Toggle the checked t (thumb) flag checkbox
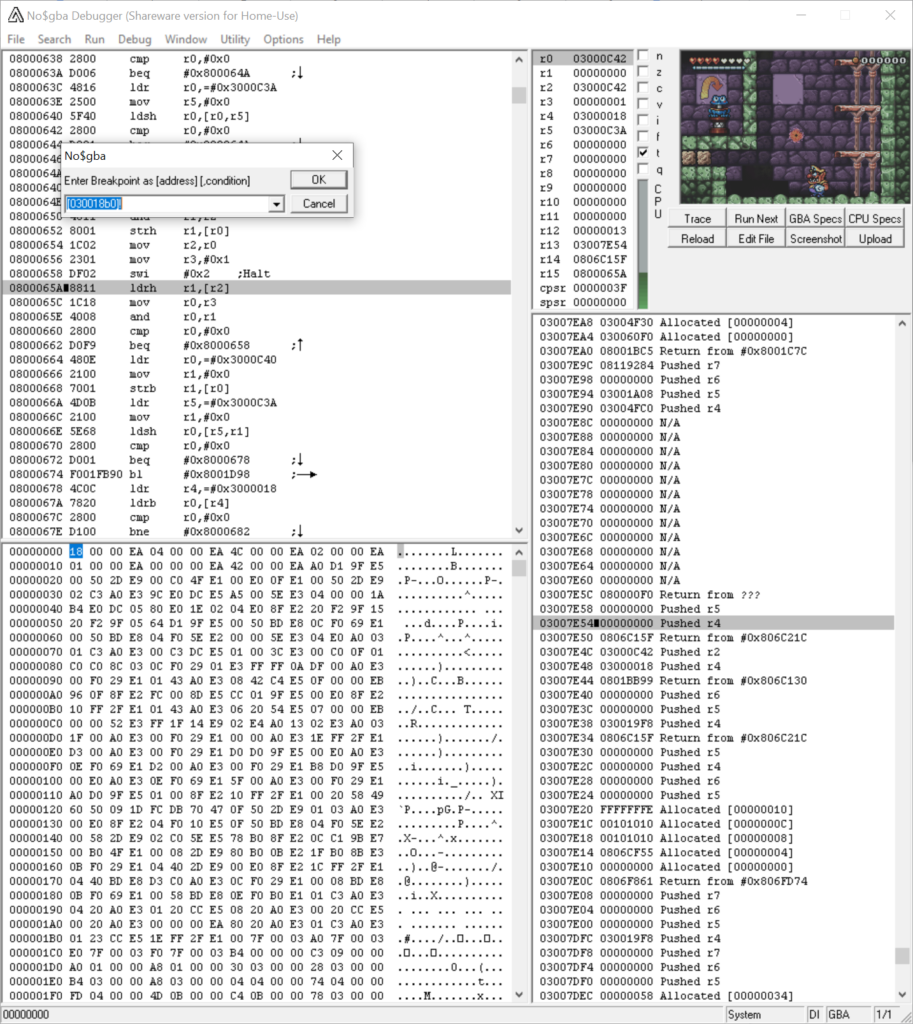Screen dimensions: 913x1024 tap(643, 153)
